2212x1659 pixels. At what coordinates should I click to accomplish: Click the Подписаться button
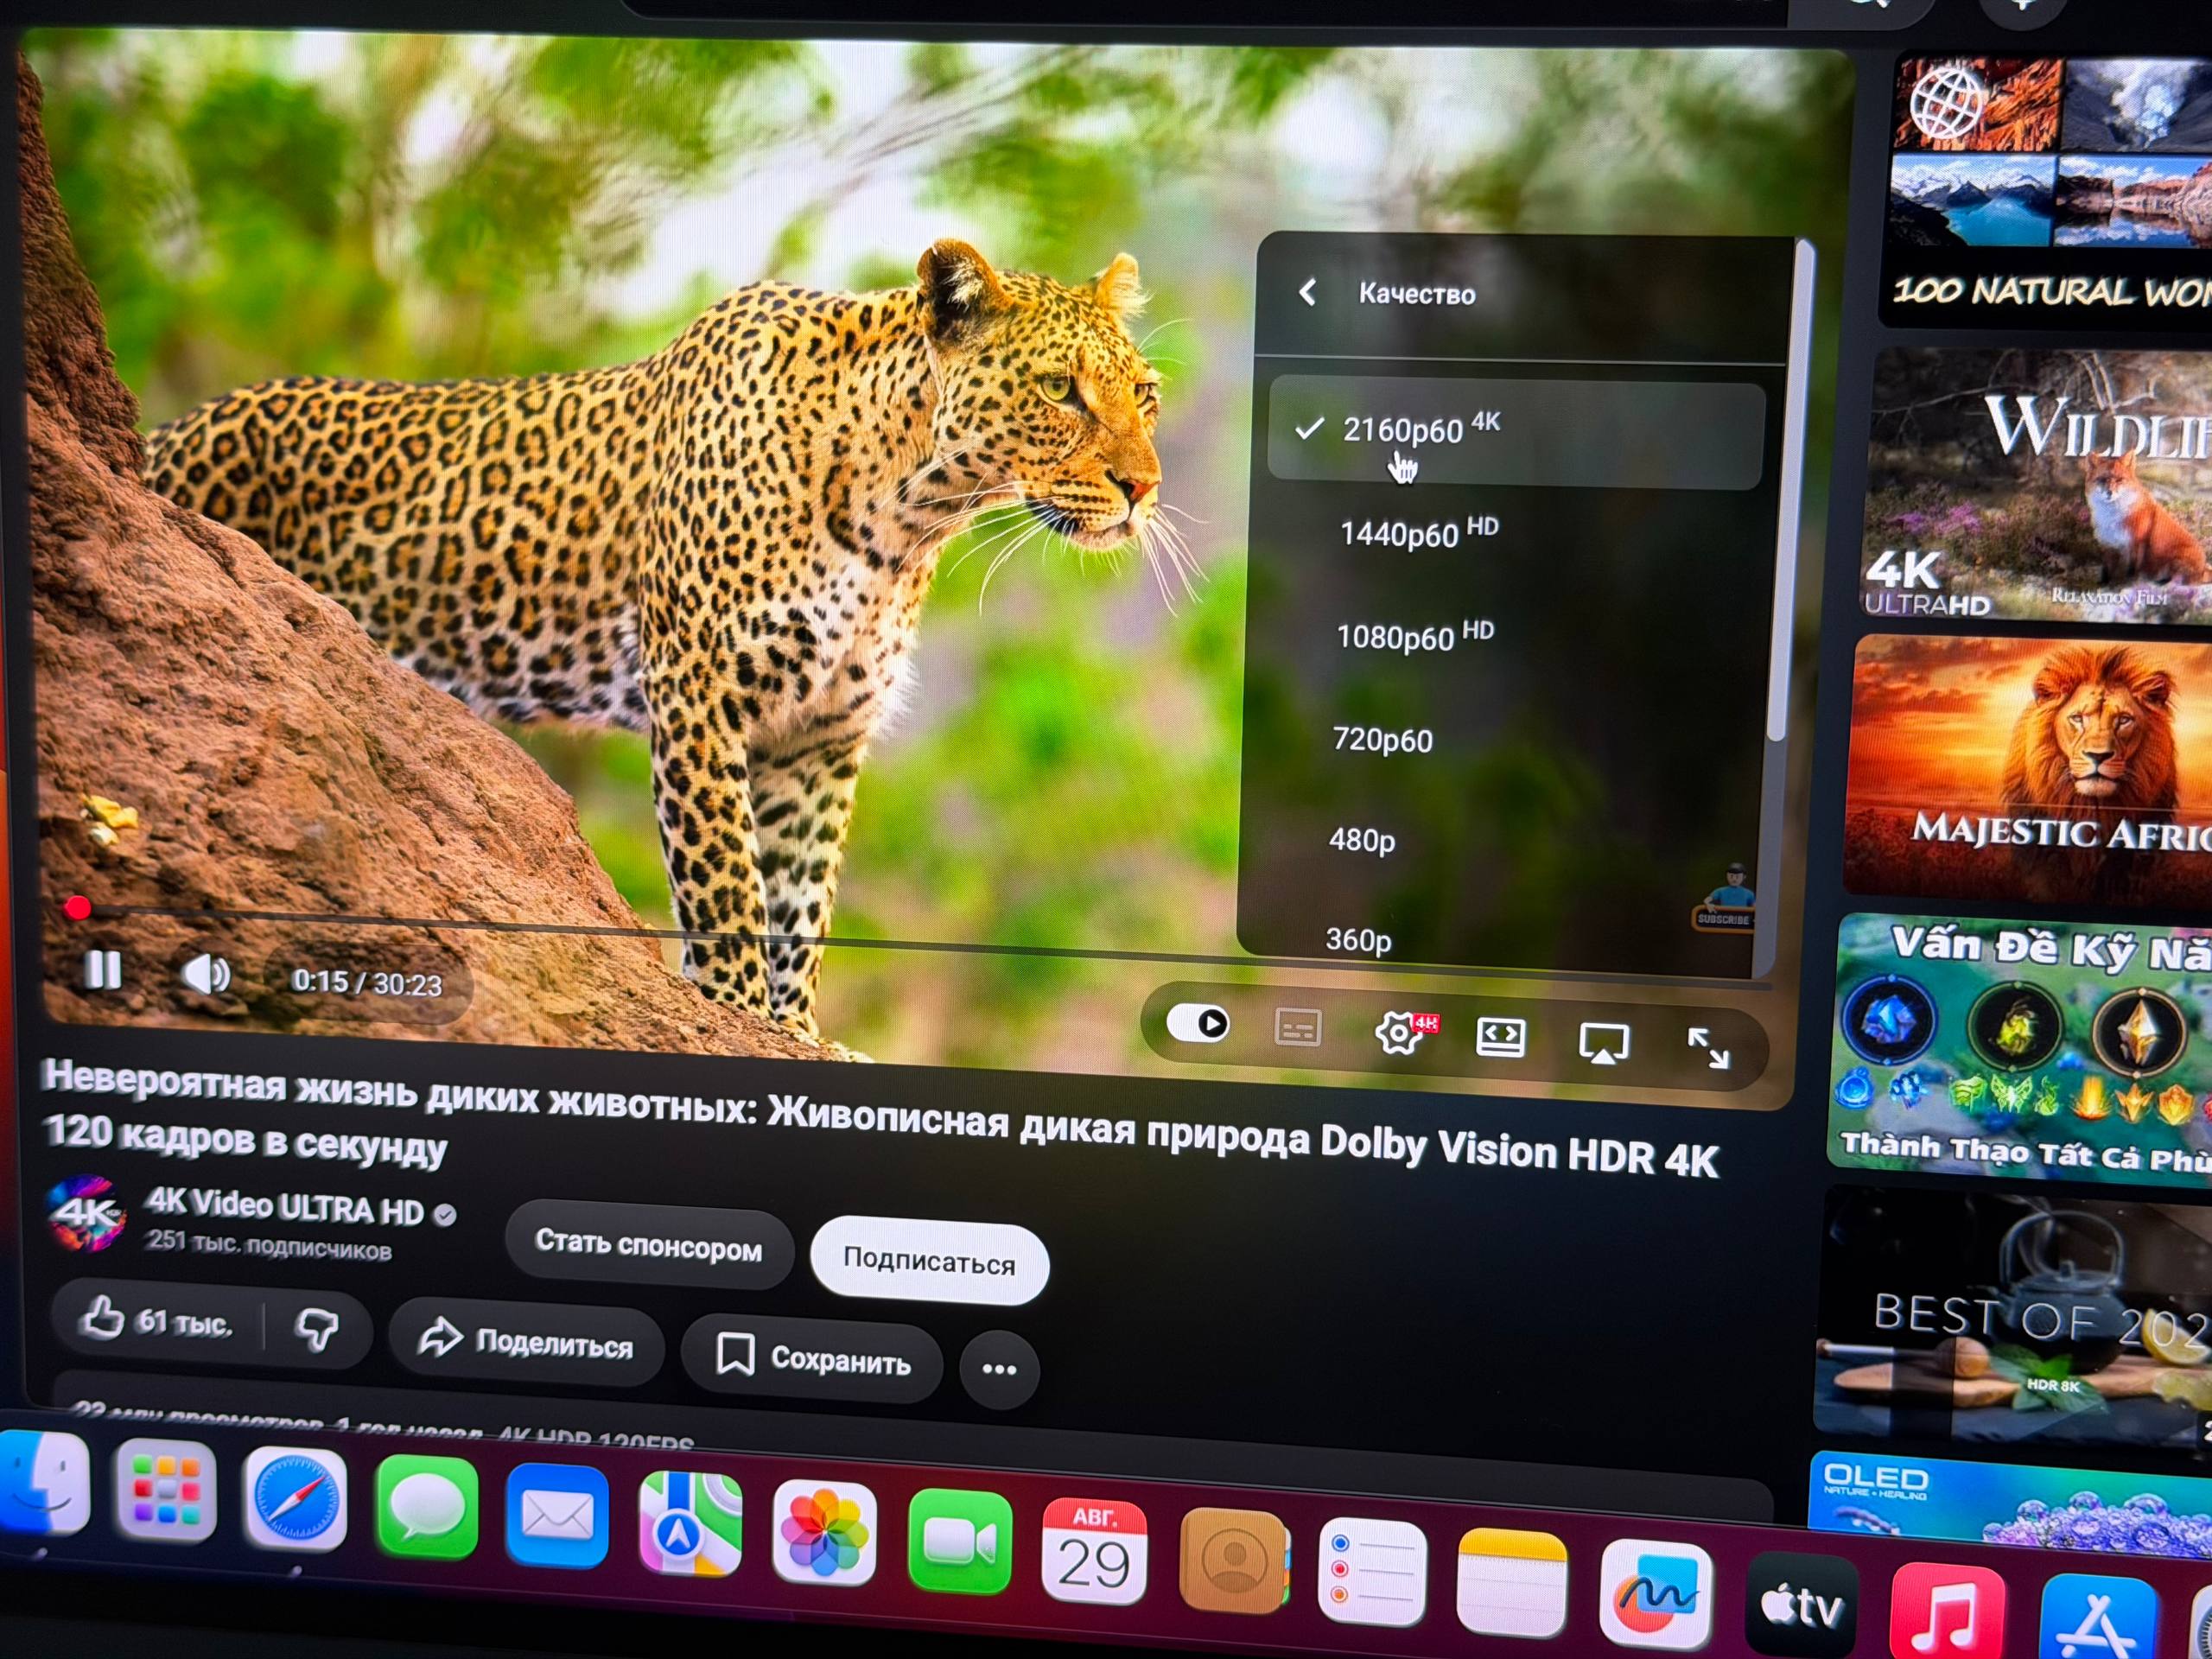(x=929, y=1262)
